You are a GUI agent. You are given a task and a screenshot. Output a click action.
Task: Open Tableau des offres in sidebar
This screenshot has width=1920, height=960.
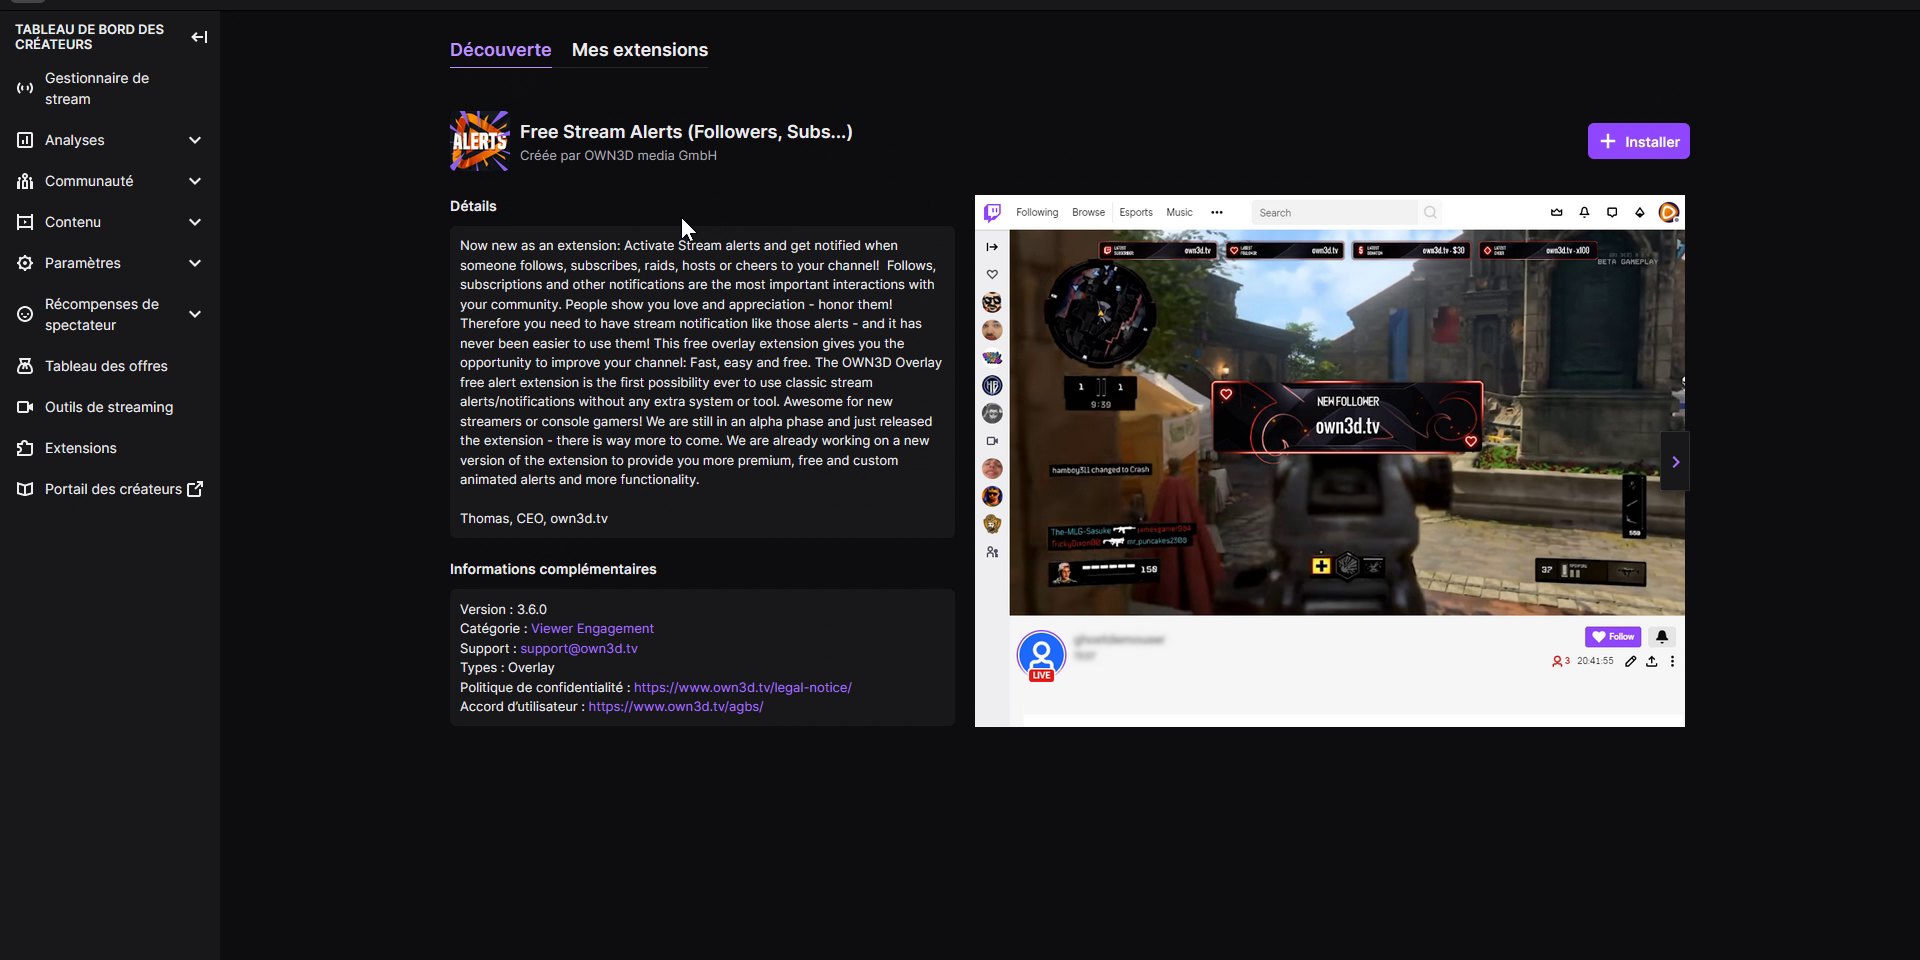click(106, 366)
